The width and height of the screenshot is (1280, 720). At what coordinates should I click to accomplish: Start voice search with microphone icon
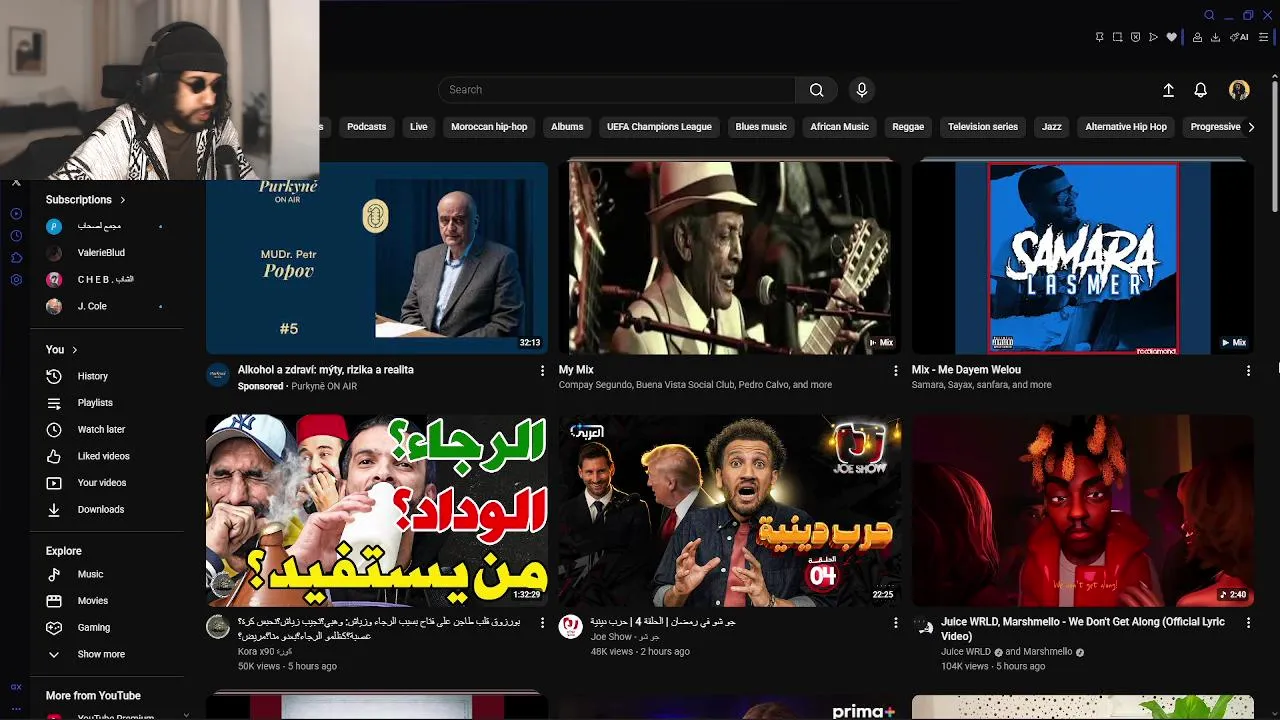click(862, 90)
